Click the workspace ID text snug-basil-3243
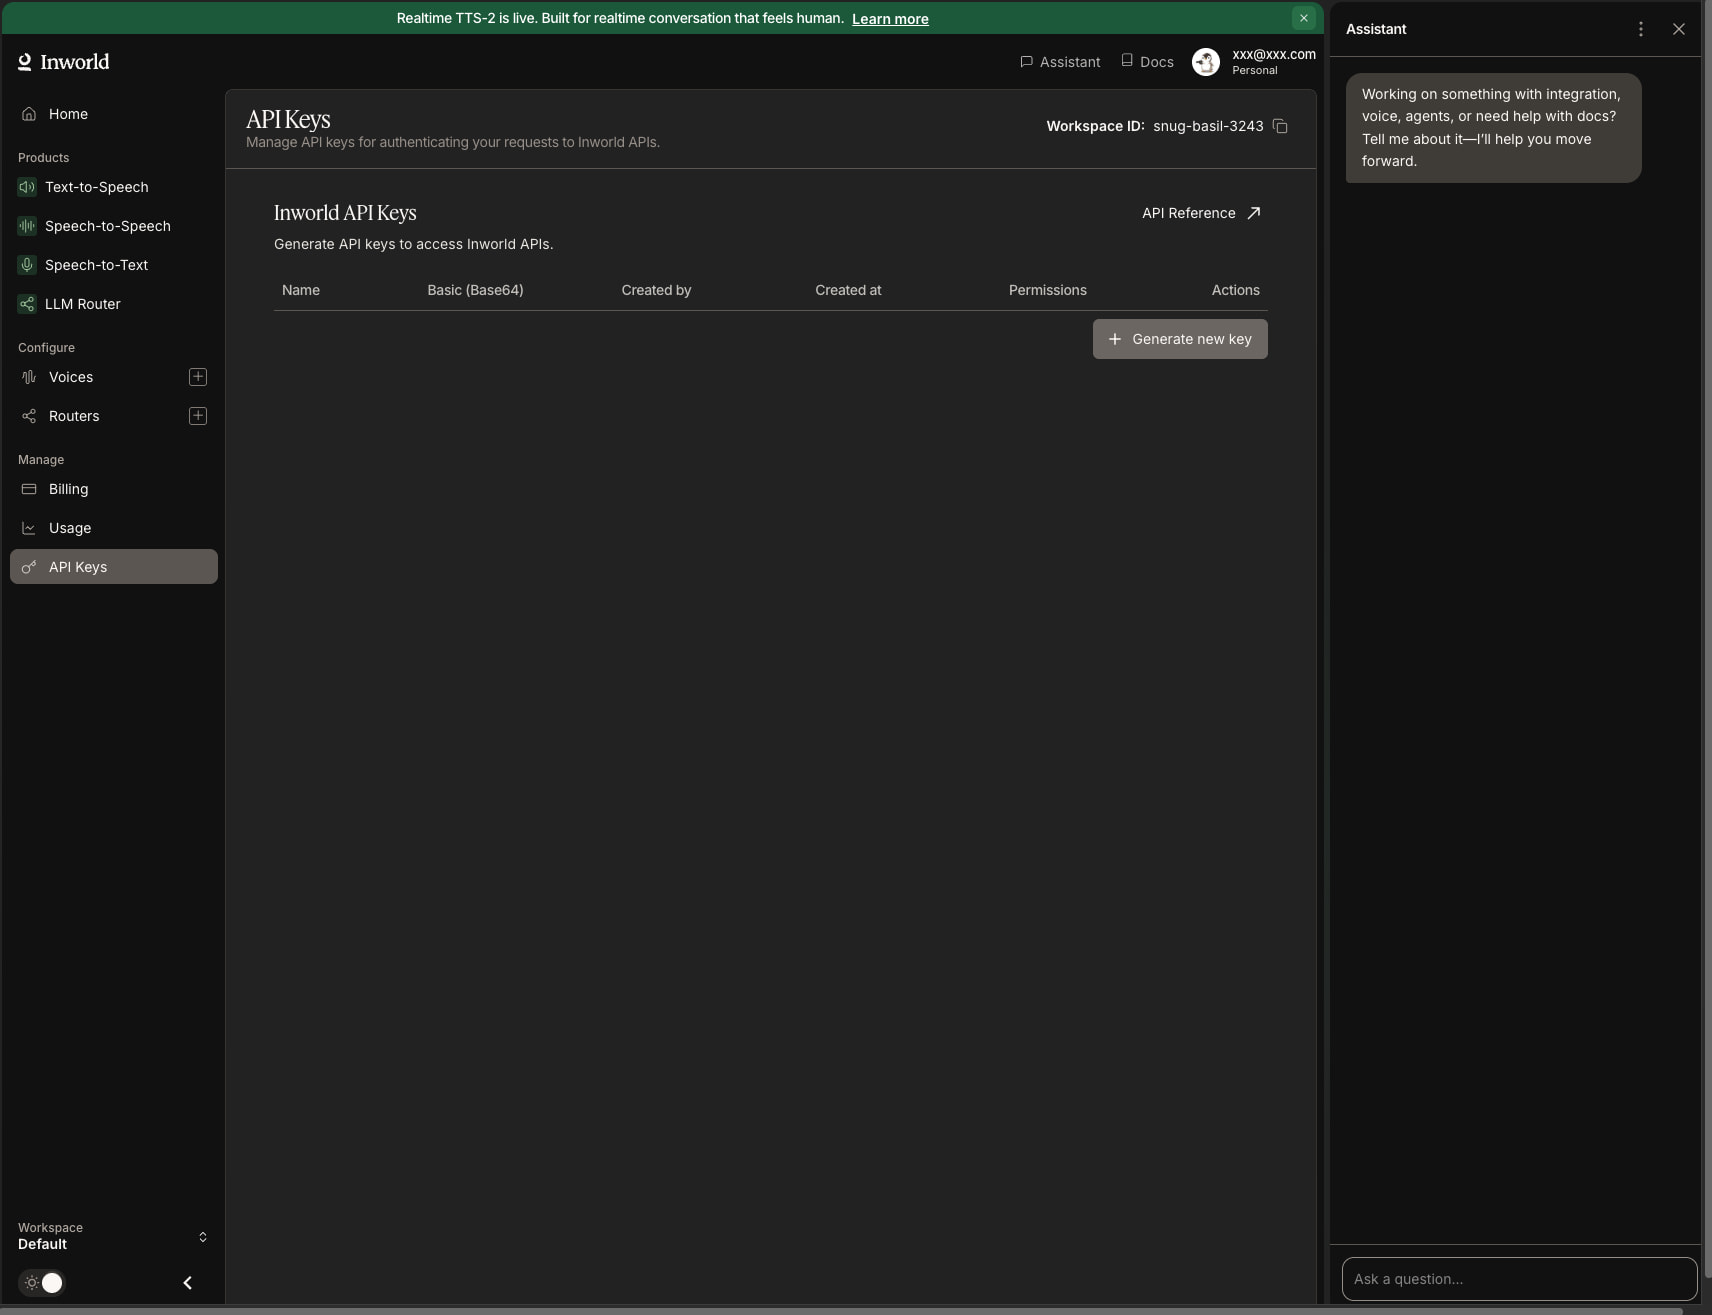 click(x=1208, y=126)
